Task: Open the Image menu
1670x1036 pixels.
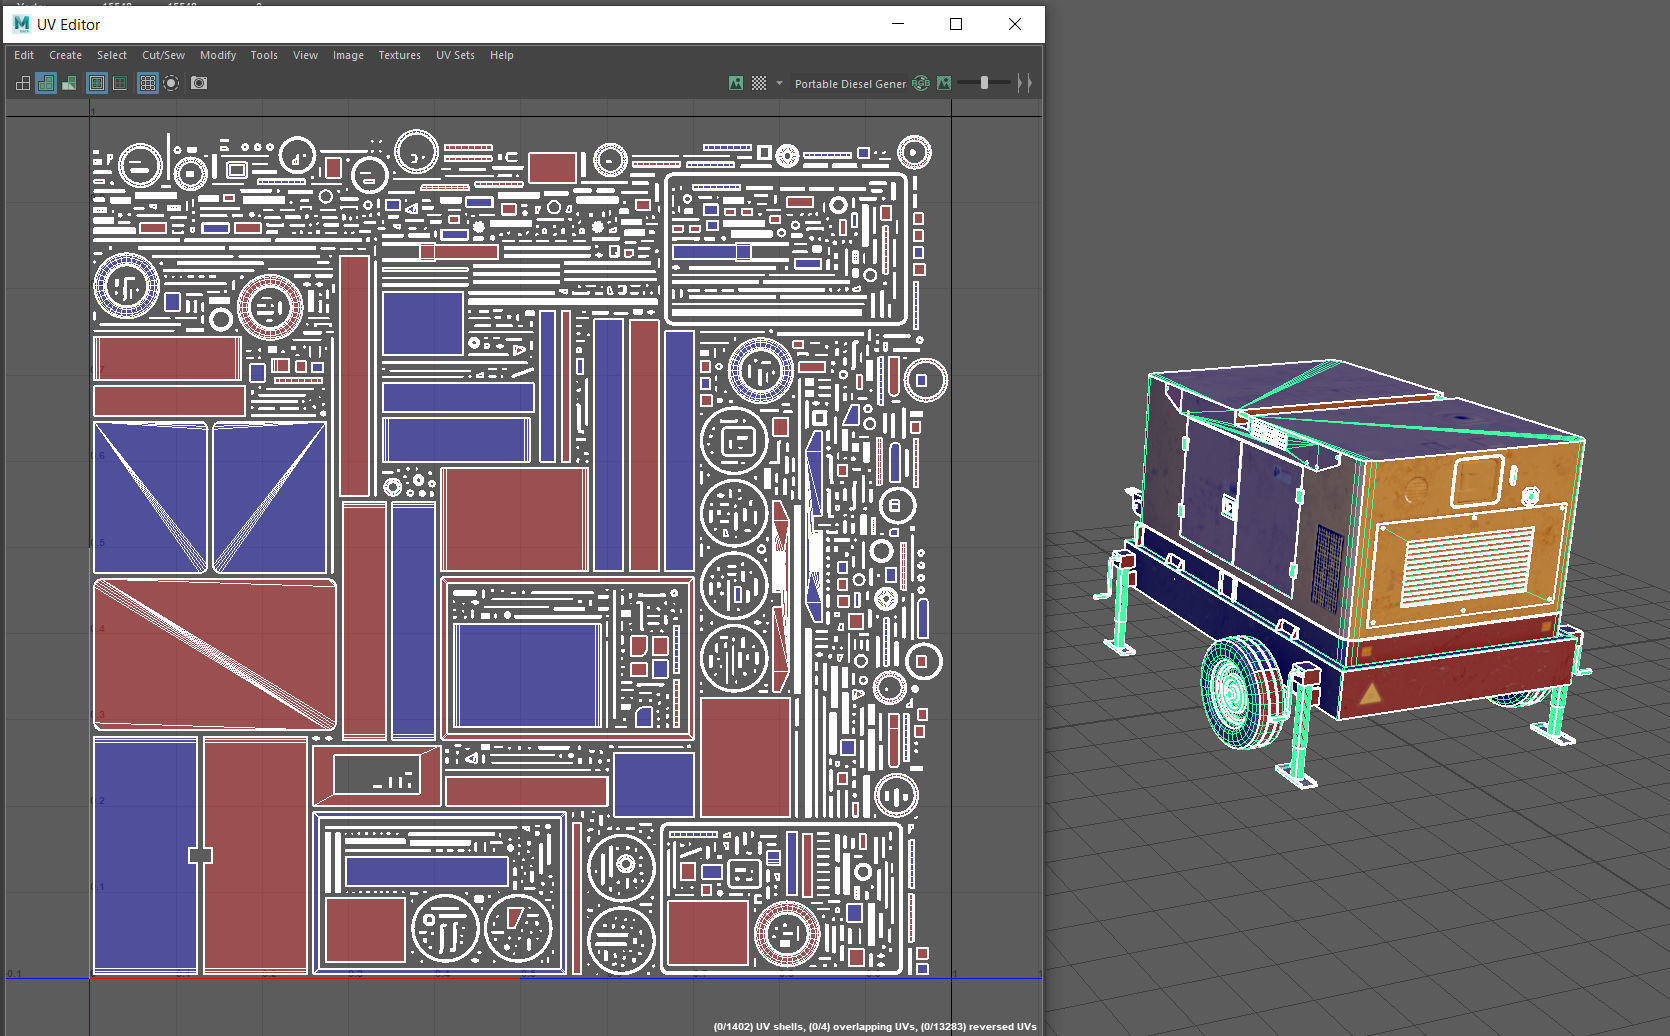Action: [348, 55]
